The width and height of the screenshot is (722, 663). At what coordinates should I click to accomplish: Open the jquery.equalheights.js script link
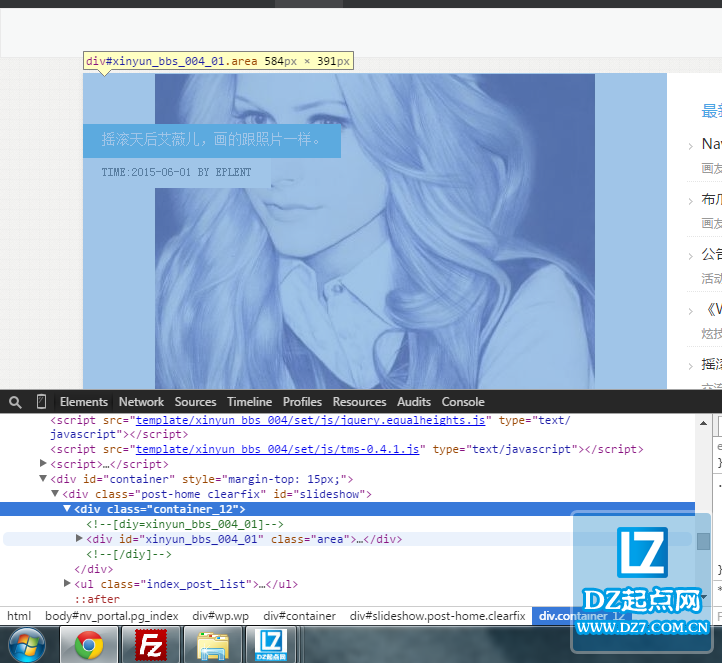click(x=310, y=420)
